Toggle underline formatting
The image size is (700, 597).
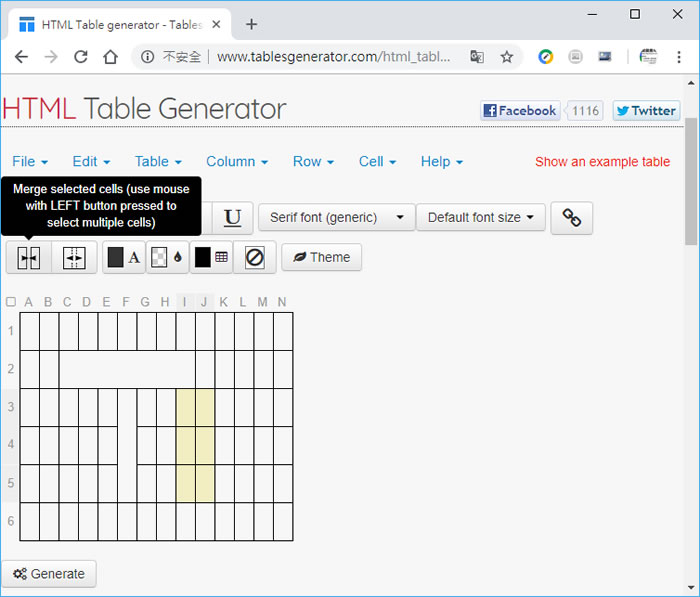coord(233,218)
